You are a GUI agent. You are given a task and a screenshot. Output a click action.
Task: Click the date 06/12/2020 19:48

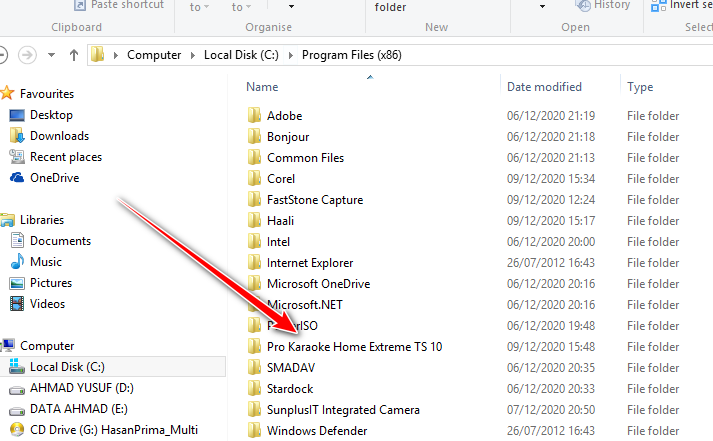[x=551, y=326]
